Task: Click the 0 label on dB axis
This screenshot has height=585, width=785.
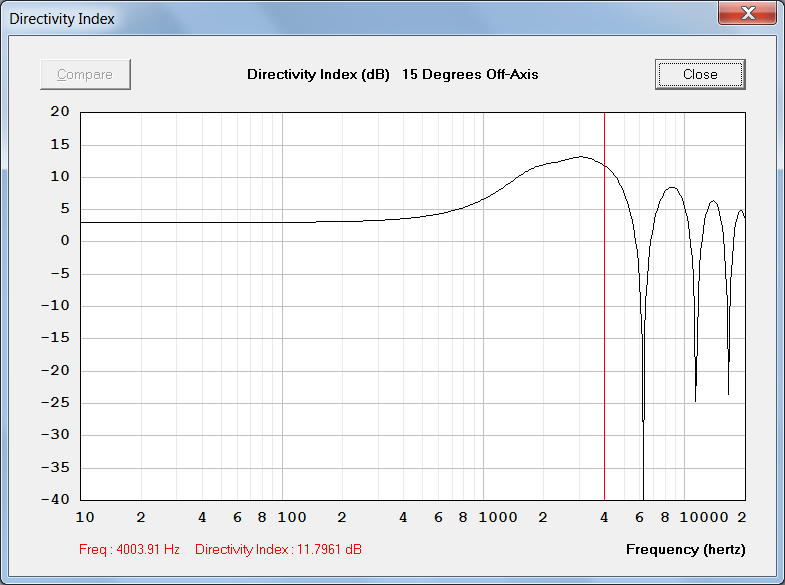Action: tap(65, 241)
